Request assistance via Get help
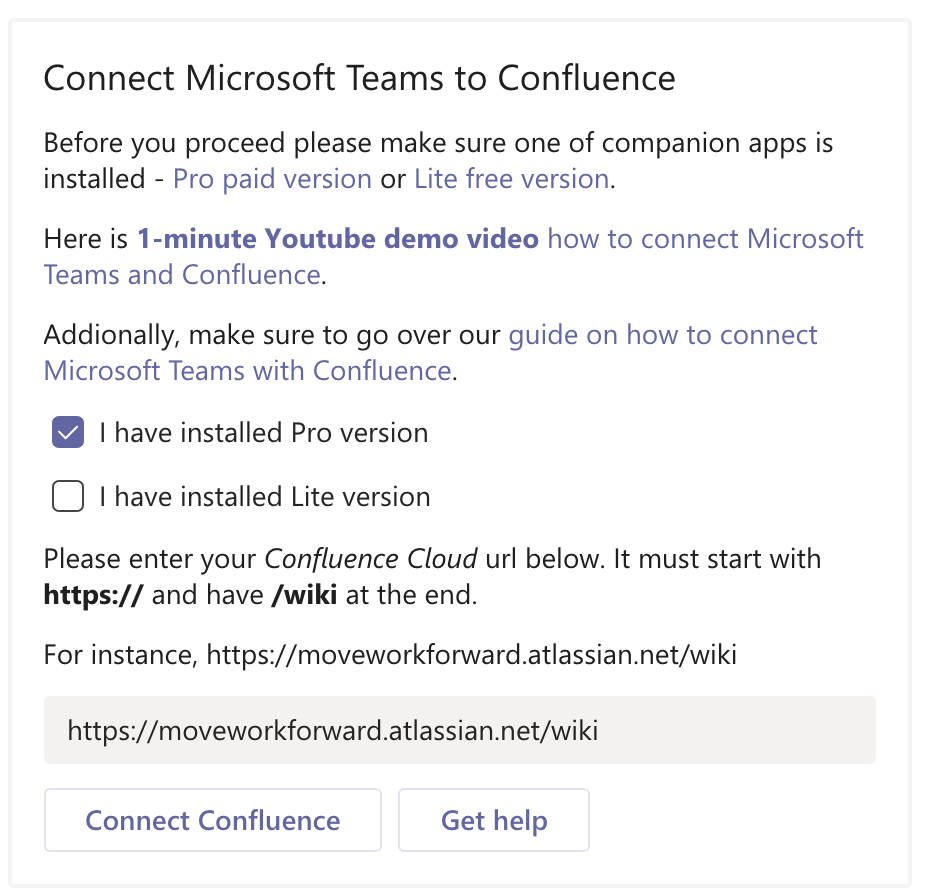This screenshot has width=926, height=896. [x=493, y=820]
